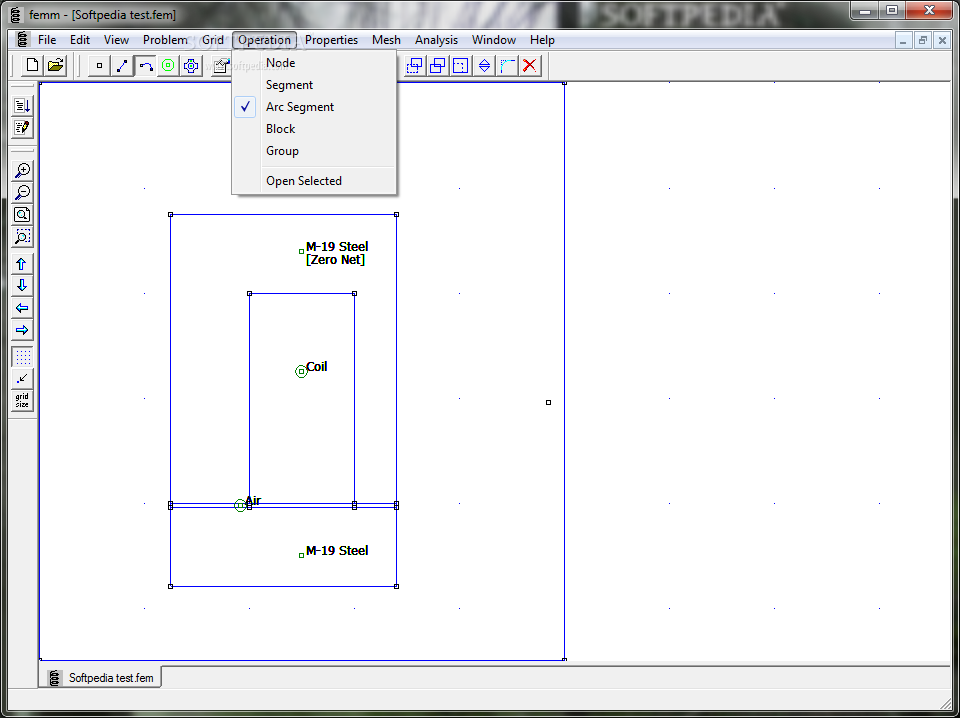960x718 pixels.
Task: Open the Grid menu
Action: point(212,40)
